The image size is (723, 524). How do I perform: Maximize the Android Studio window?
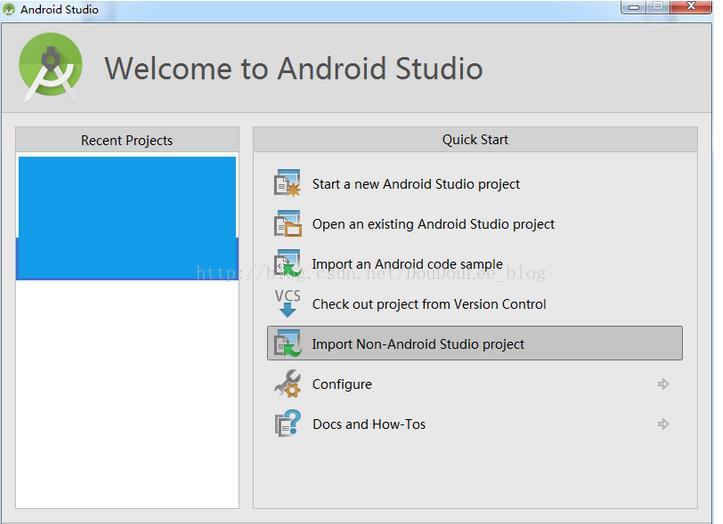(658, 6)
